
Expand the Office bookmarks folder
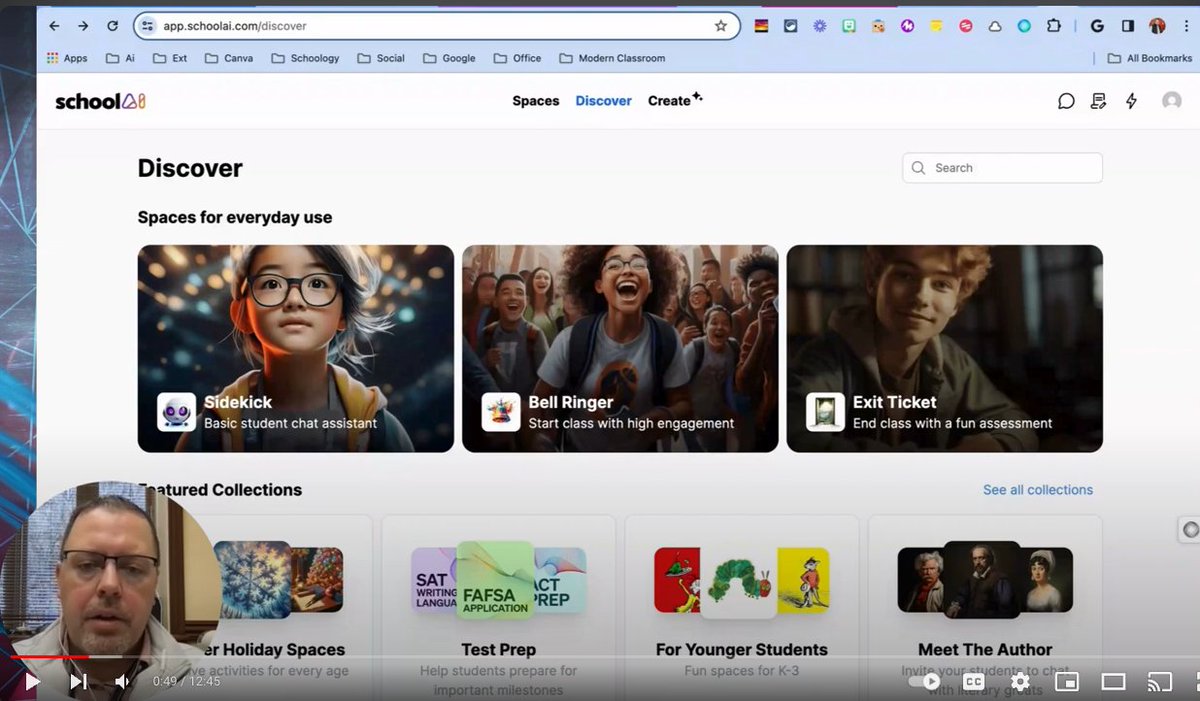point(517,58)
